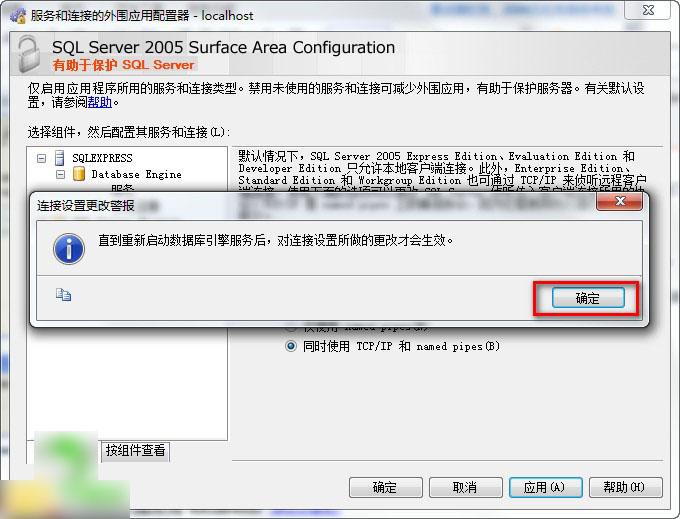Click the padlock icon in the header banner
This screenshot has width=680, height=519.
point(29,54)
